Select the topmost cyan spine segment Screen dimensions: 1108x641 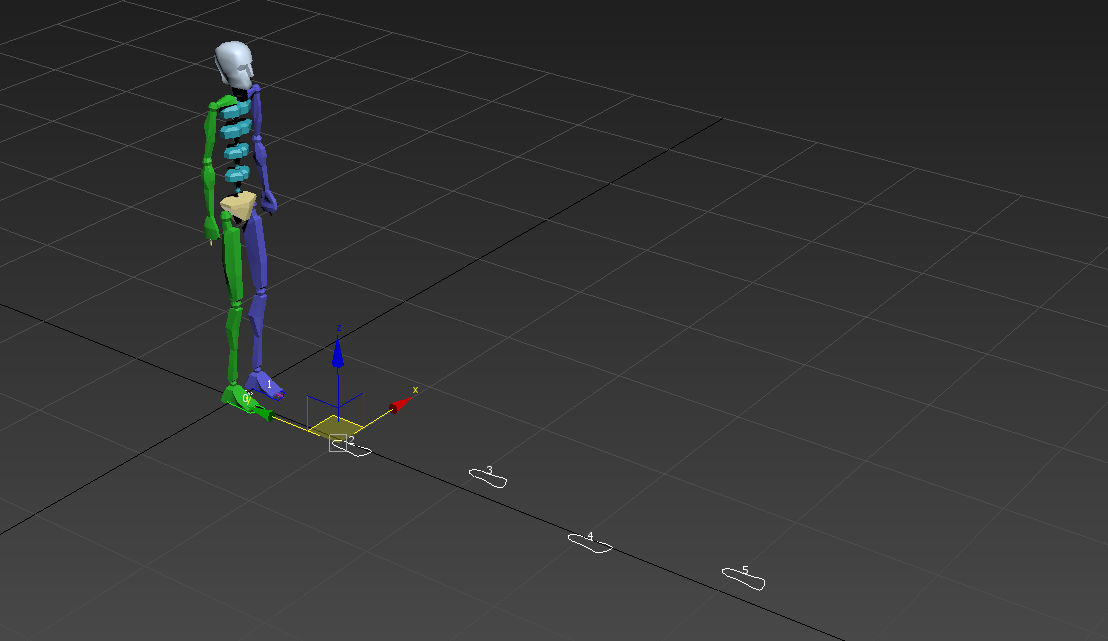click(235, 108)
